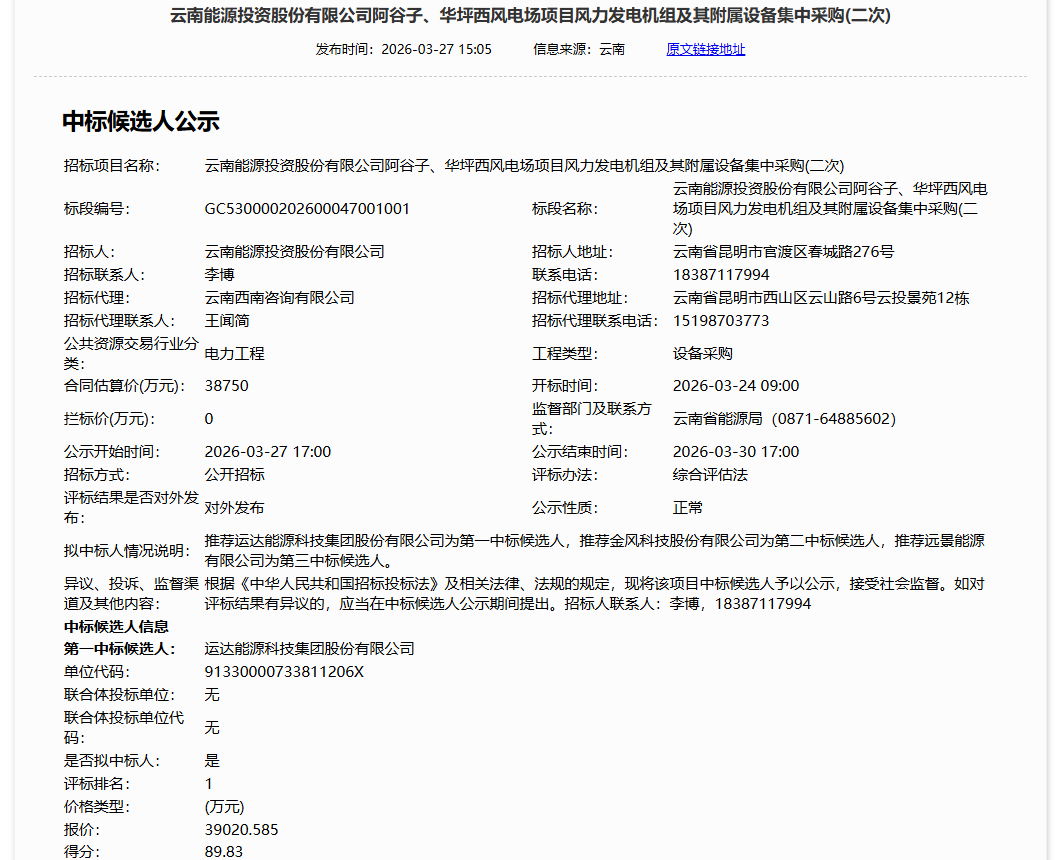Select unit code 91330000733811206X
The height and width of the screenshot is (860, 1064).
pyautogui.click(x=284, y=672)
